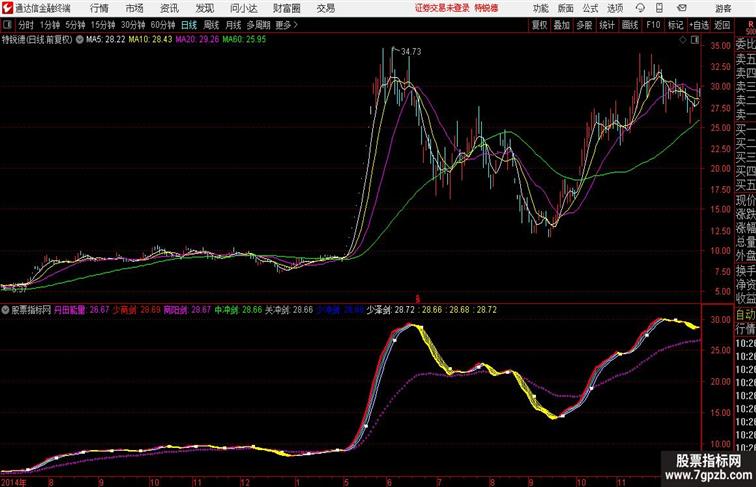Click the 叠加 overlay button
This screenshot has width=756, height=487.
pyautogui.click(x=562, y=25)
